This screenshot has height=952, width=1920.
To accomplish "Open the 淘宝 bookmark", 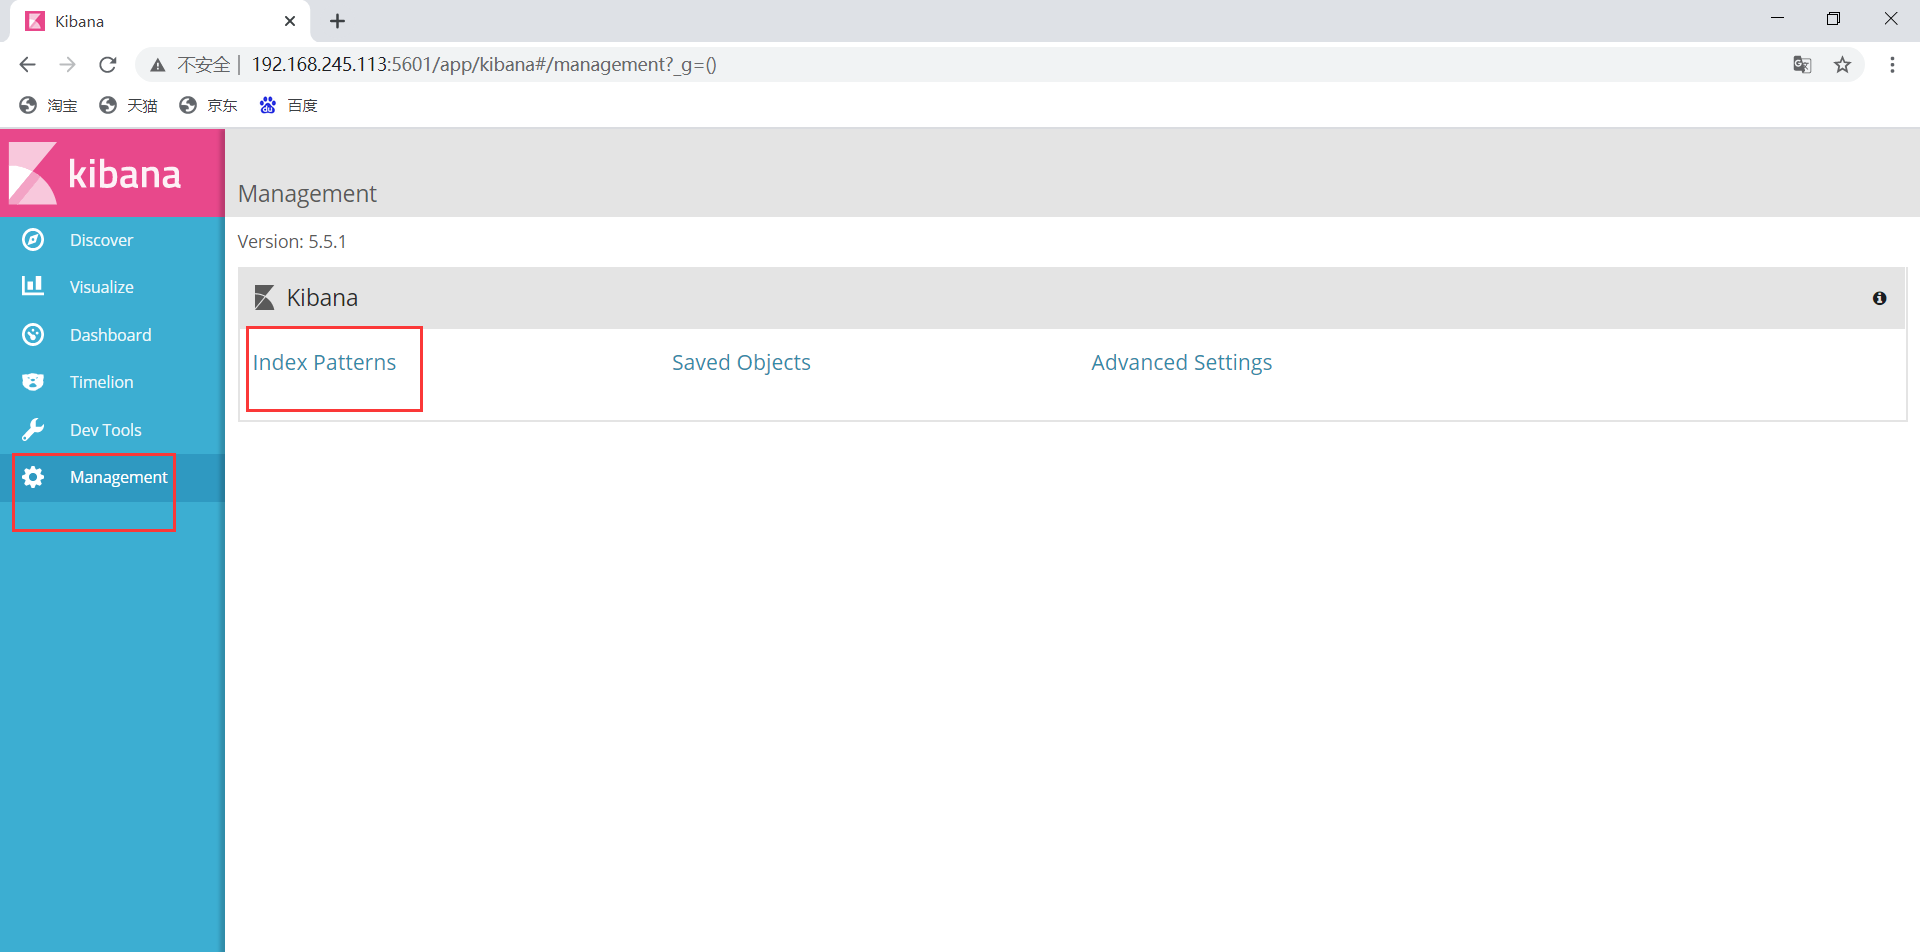I will click(48, 105).
